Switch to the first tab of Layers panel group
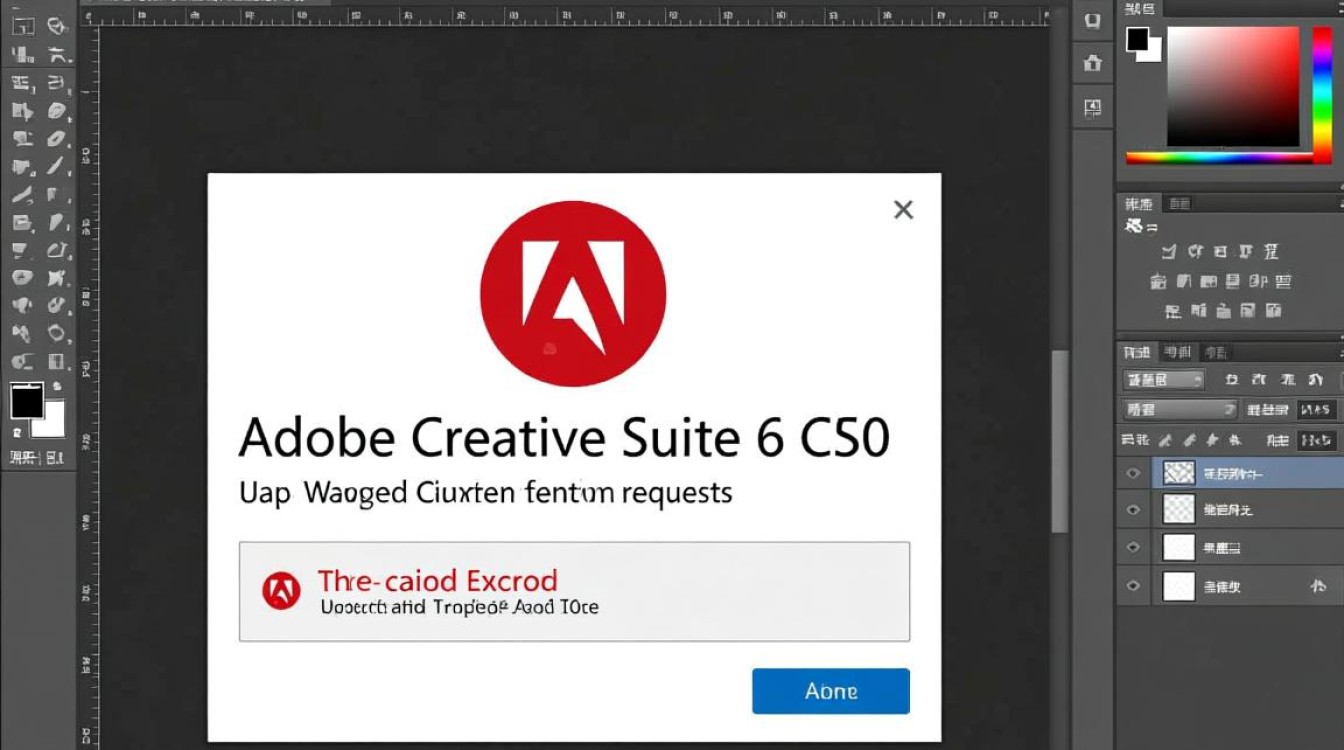 1136,352
